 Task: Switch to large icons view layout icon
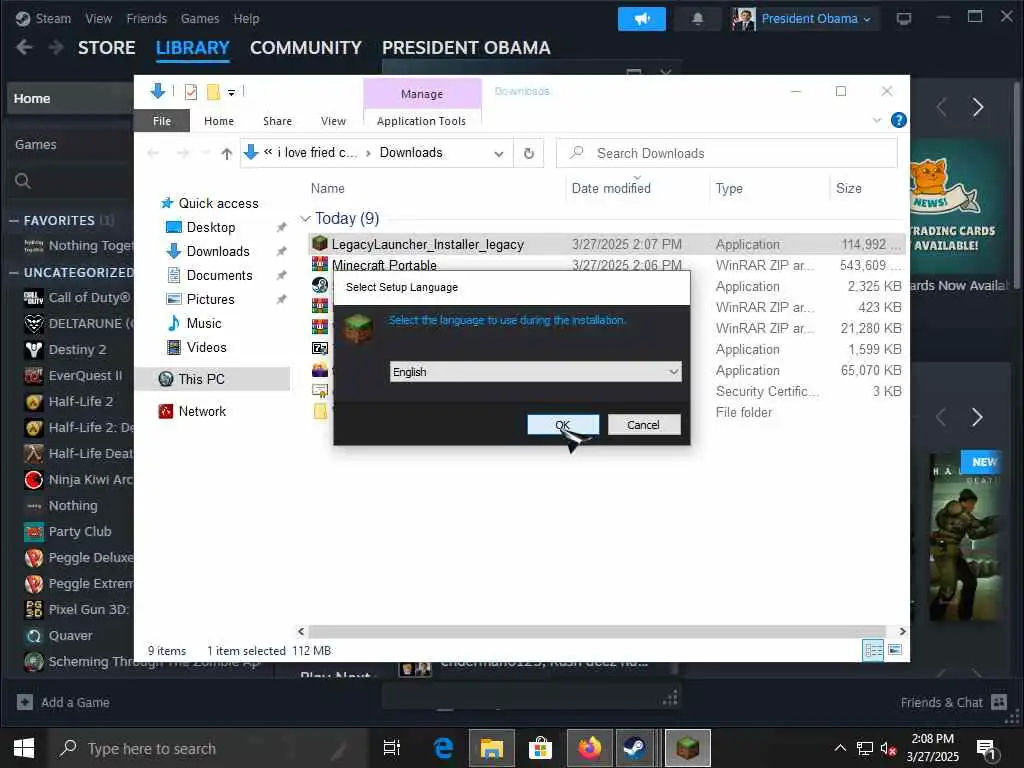(895, 650)
